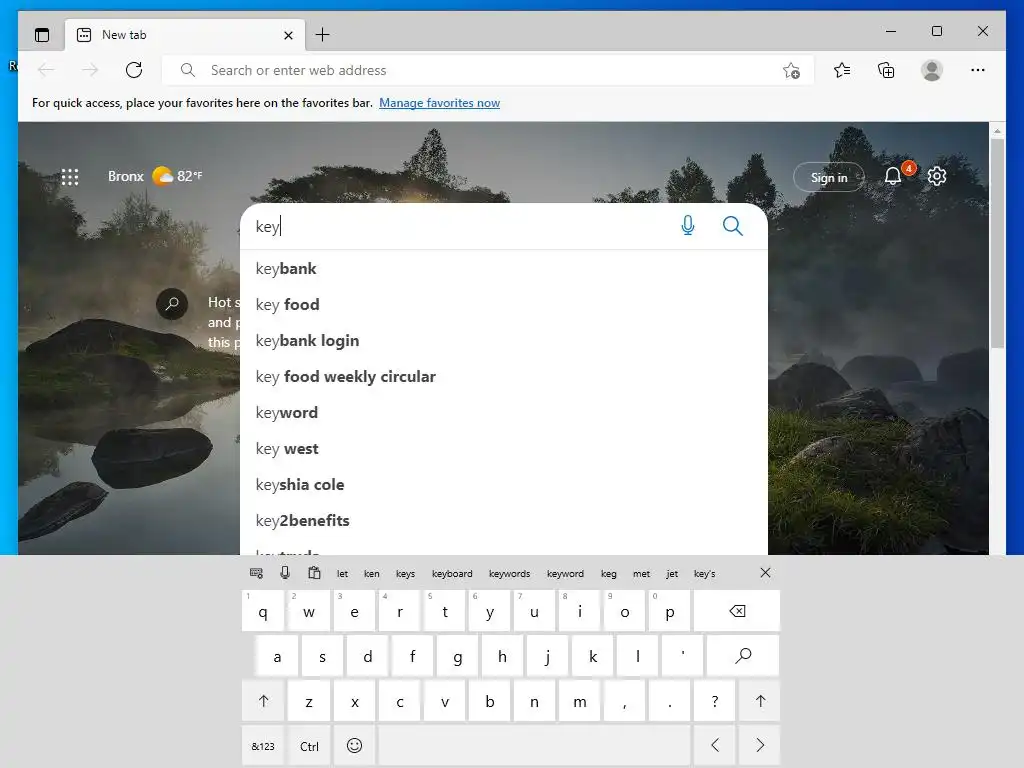Start voice search with microphone icon
1024x768 pixels.
[688, 226]
